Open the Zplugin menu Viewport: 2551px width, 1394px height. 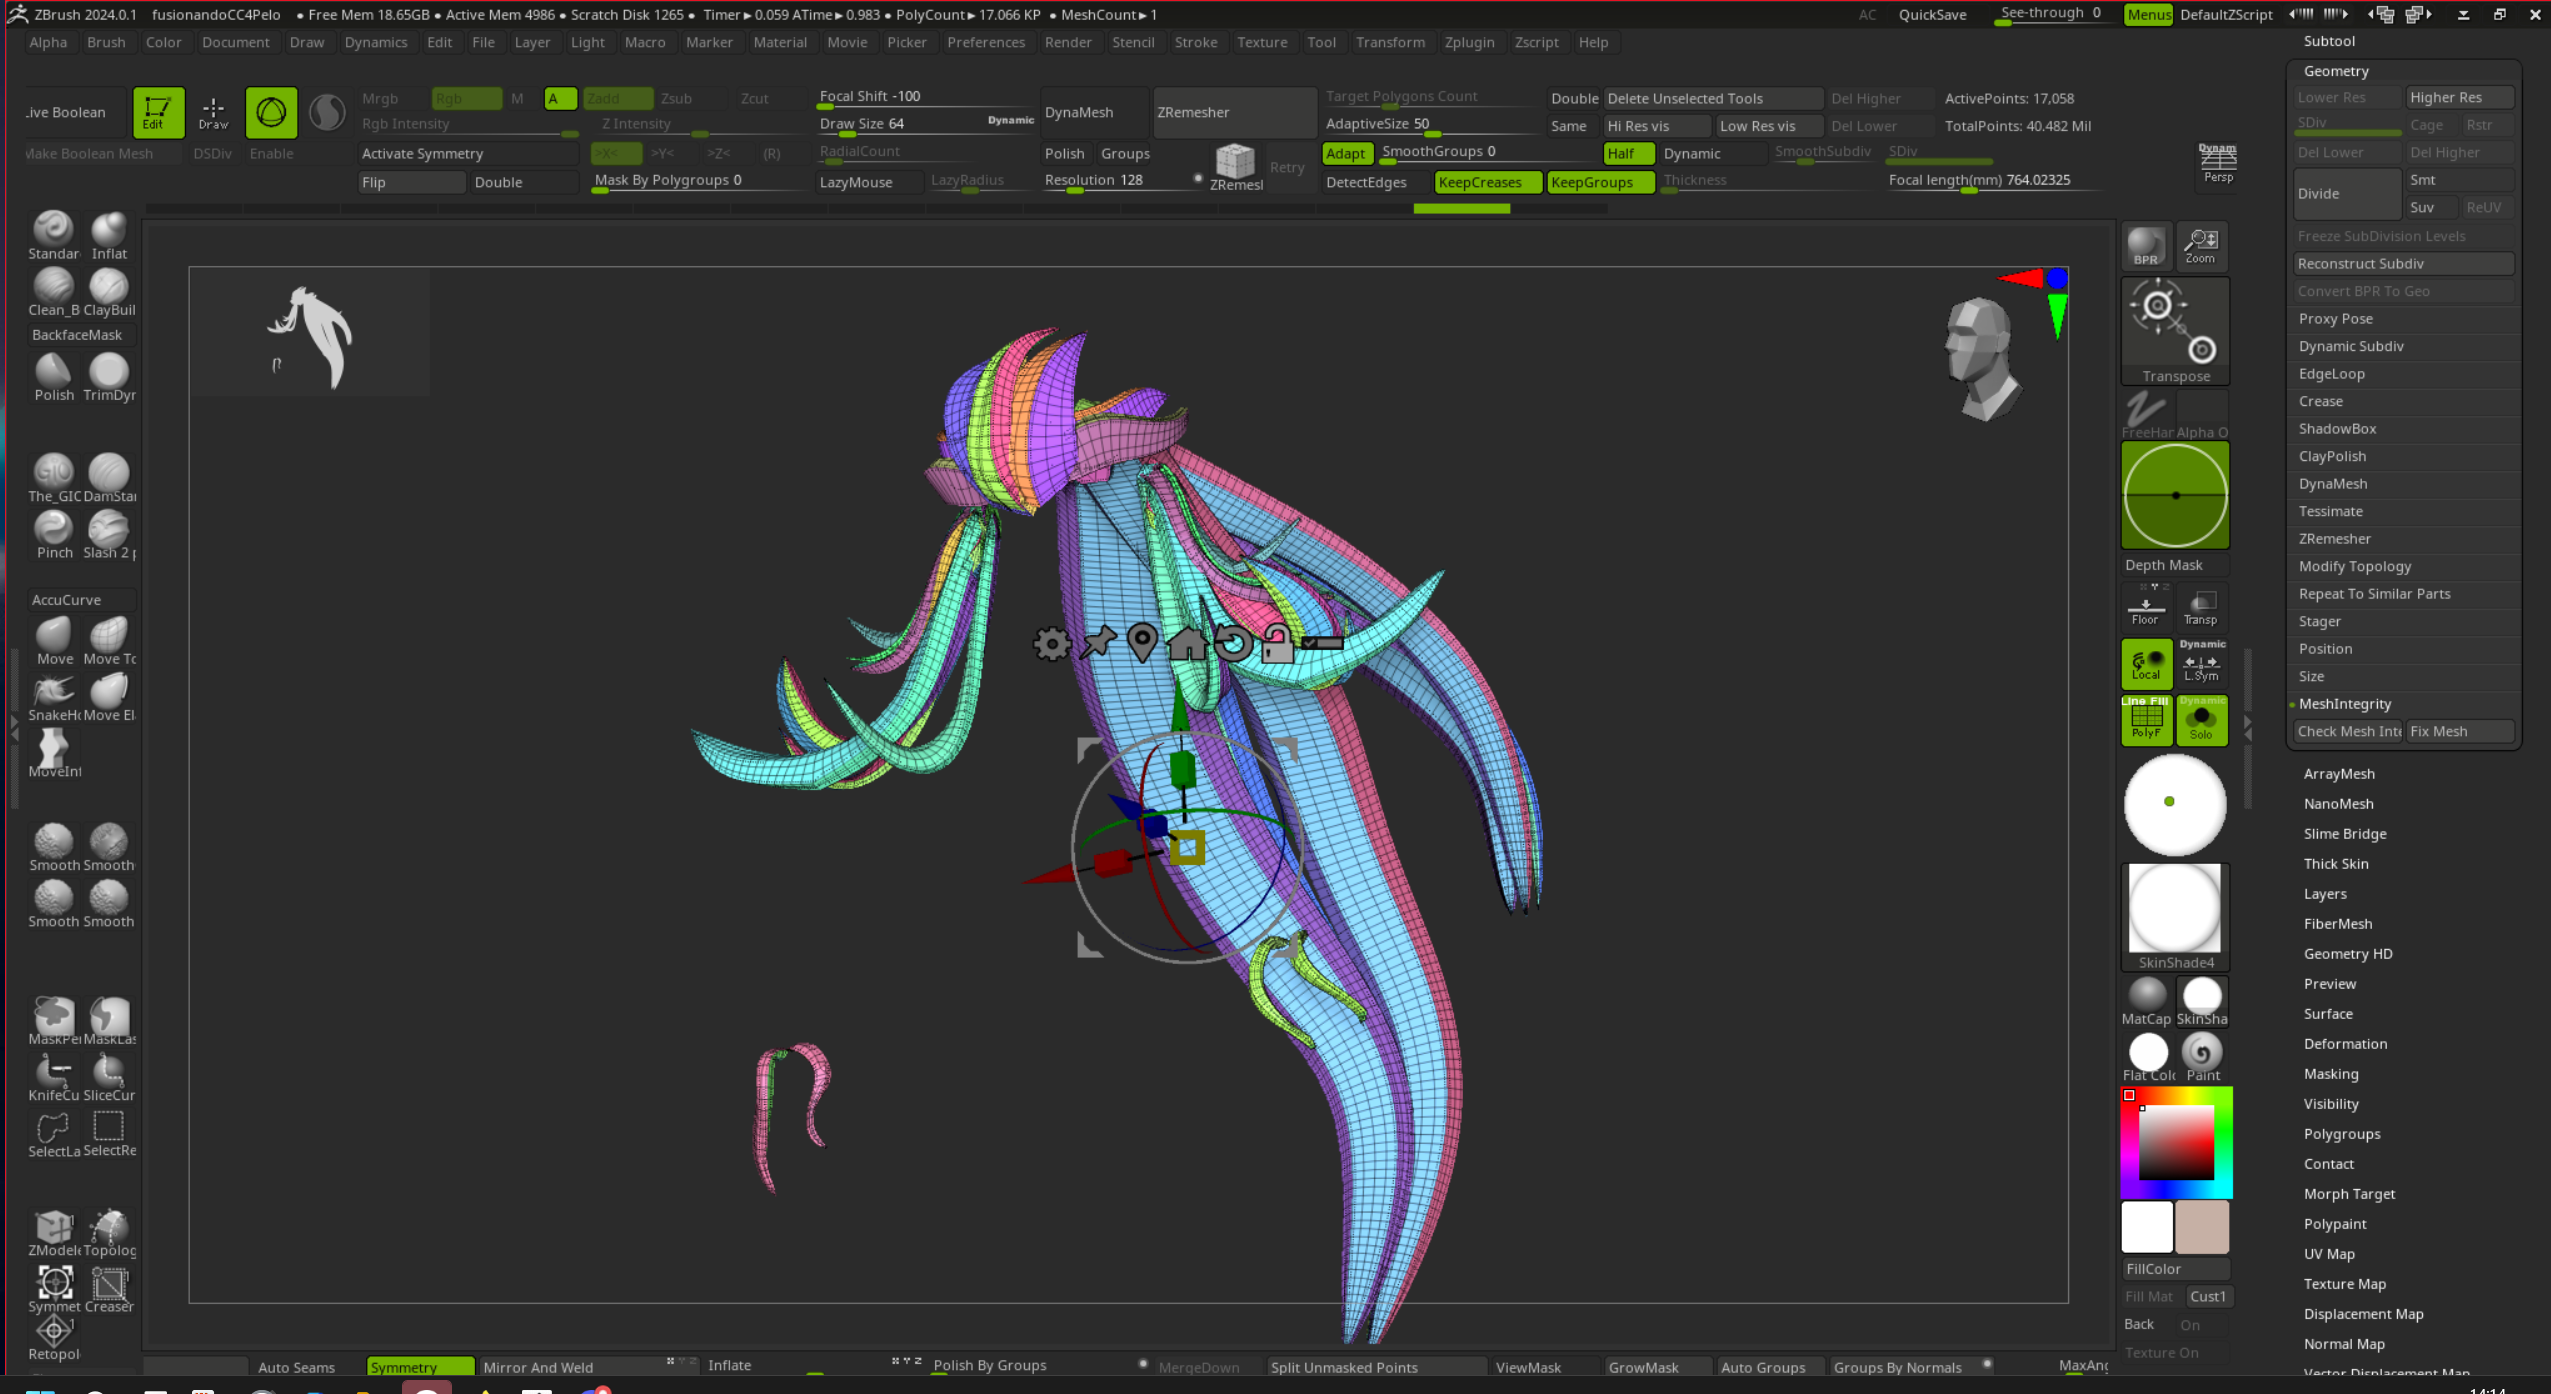[1468, 42]
